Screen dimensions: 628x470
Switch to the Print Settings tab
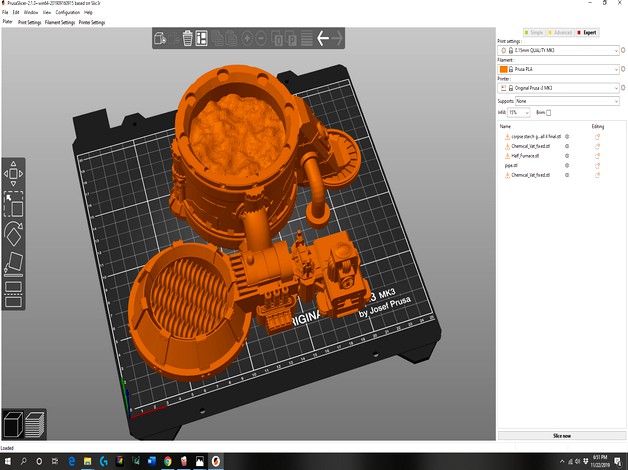pyautogui.click(x=30, y=22)
